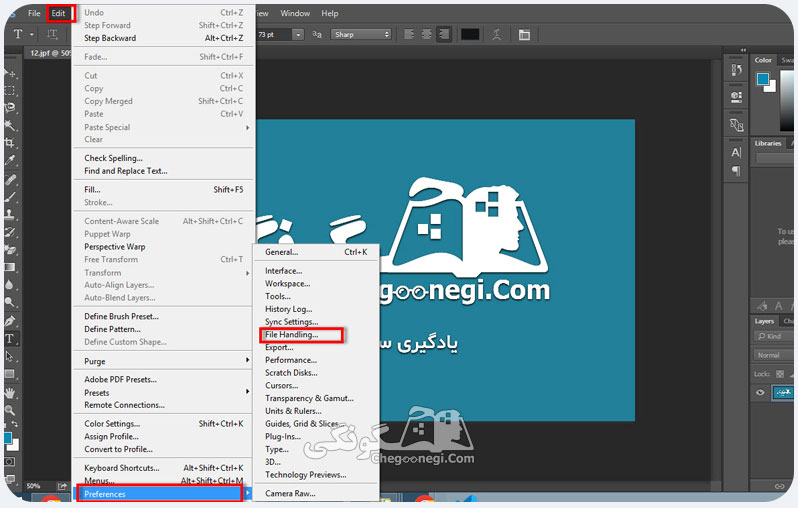Open the Window menu
The width and height of the screenshot is (798, 508).
click(295, 13)
